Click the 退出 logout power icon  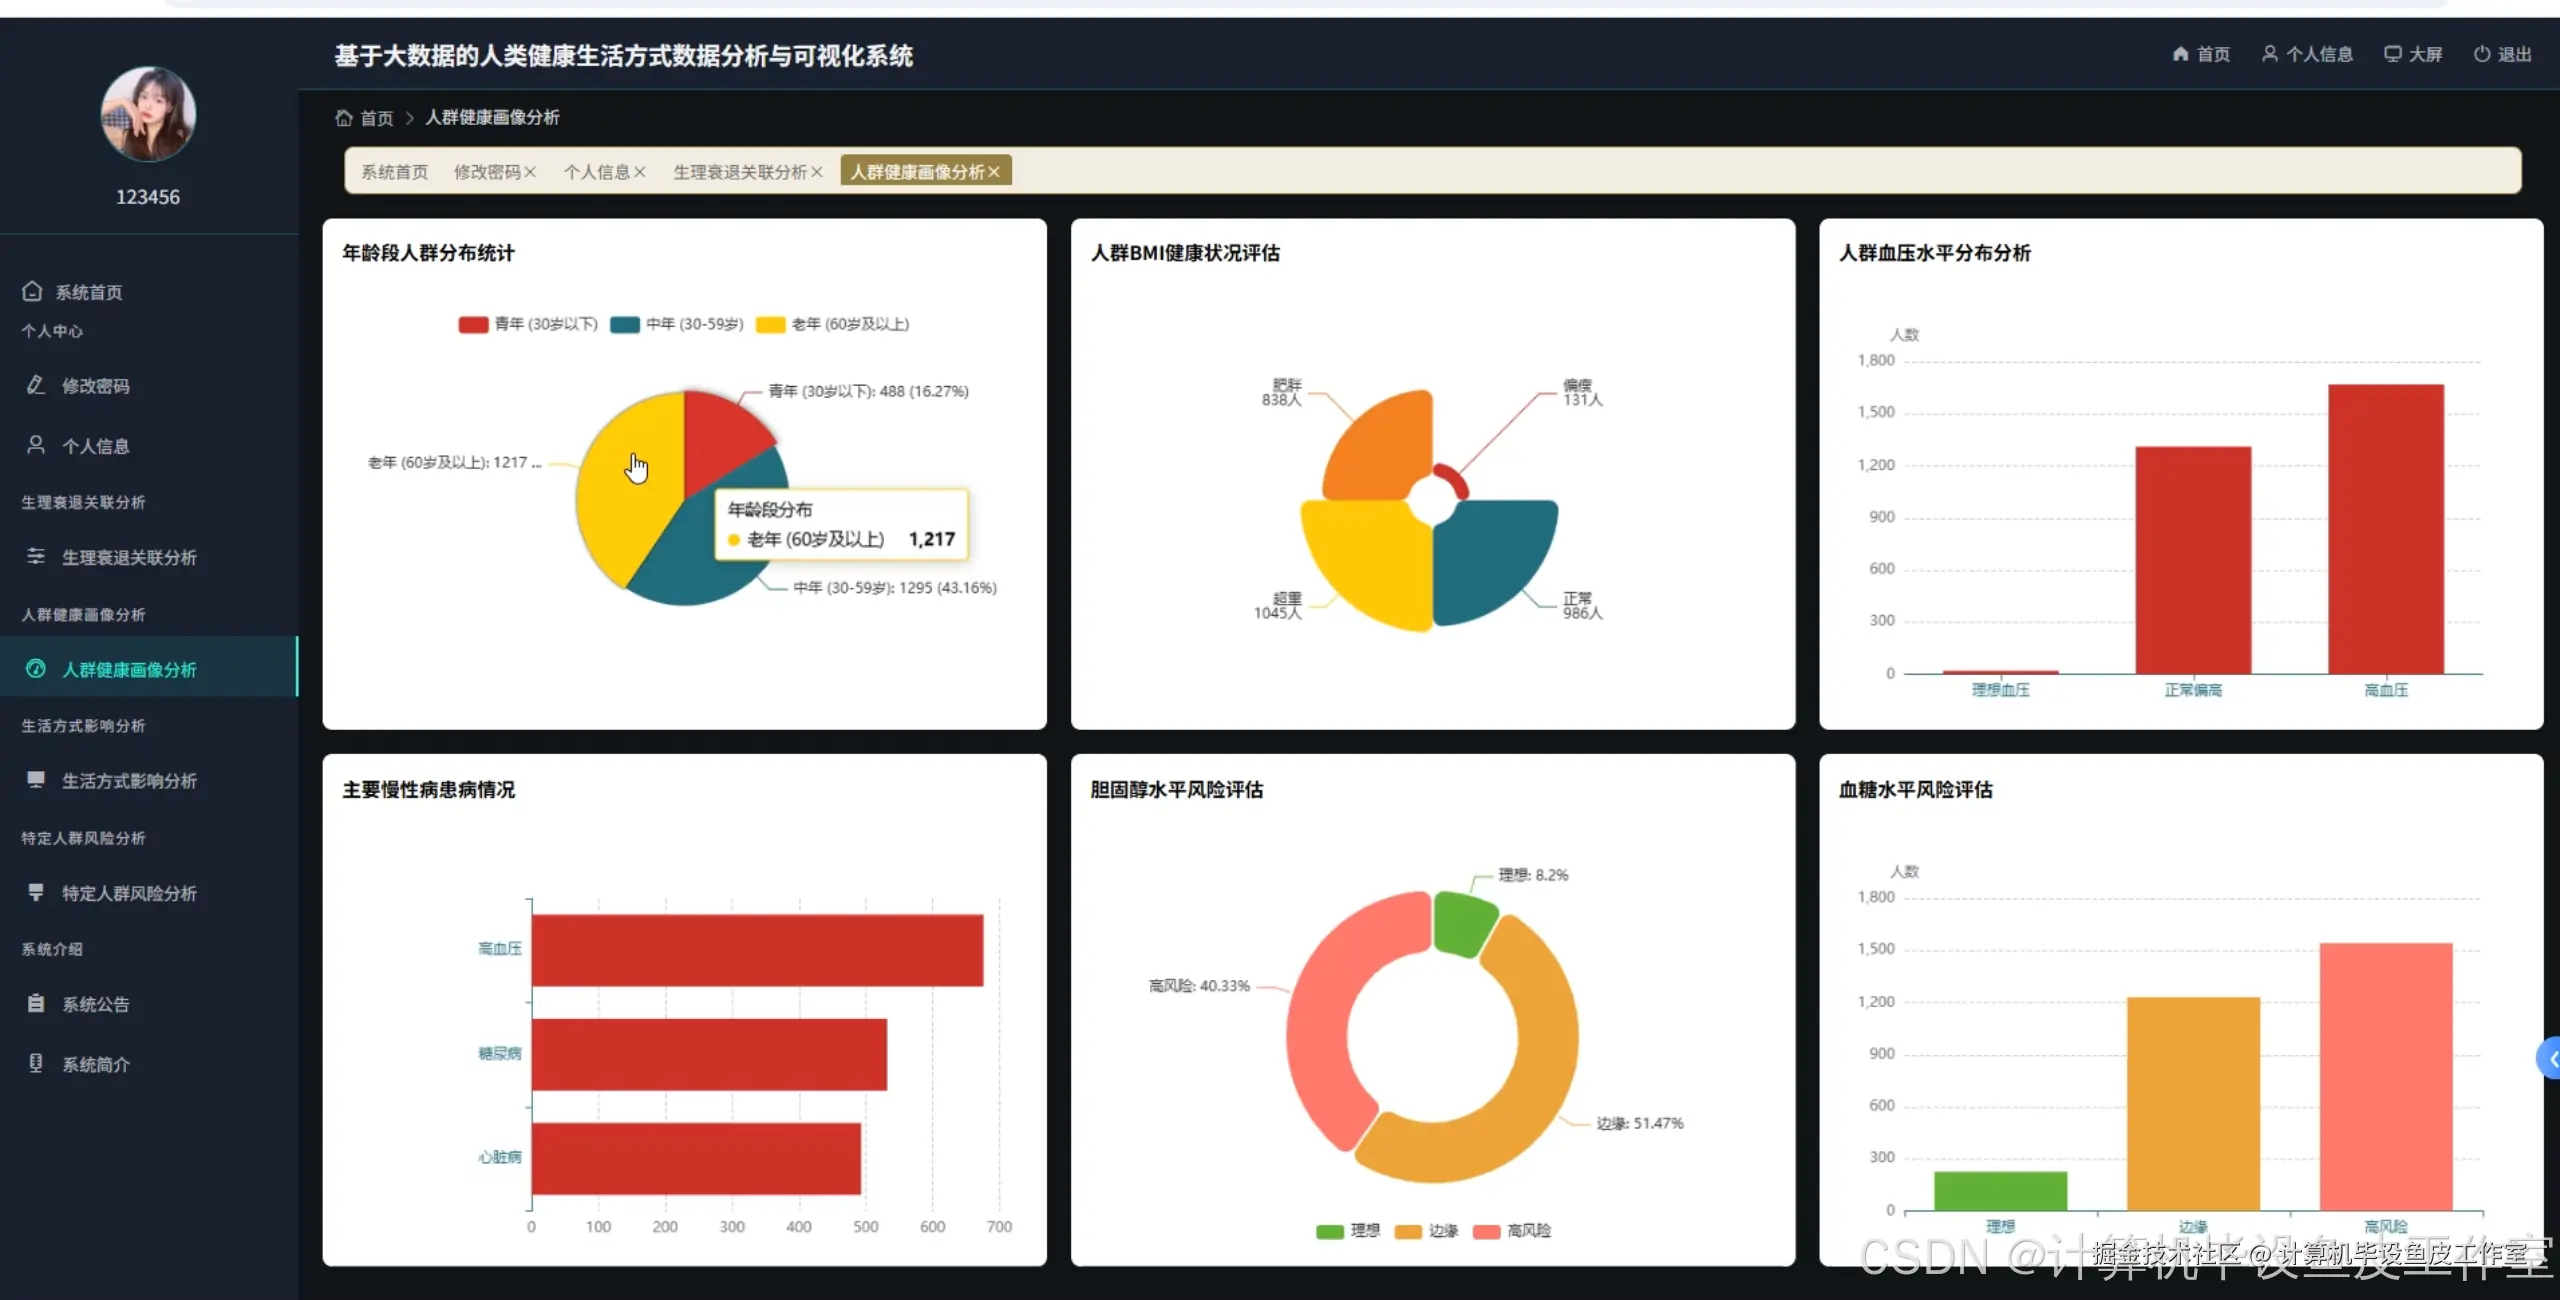point(2482,54)
